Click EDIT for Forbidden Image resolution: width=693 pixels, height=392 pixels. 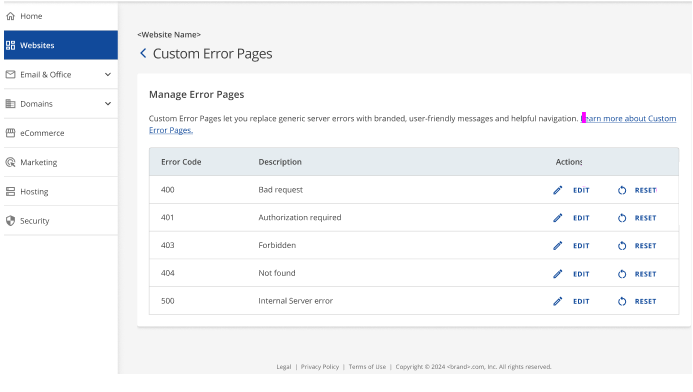[581, 246]
